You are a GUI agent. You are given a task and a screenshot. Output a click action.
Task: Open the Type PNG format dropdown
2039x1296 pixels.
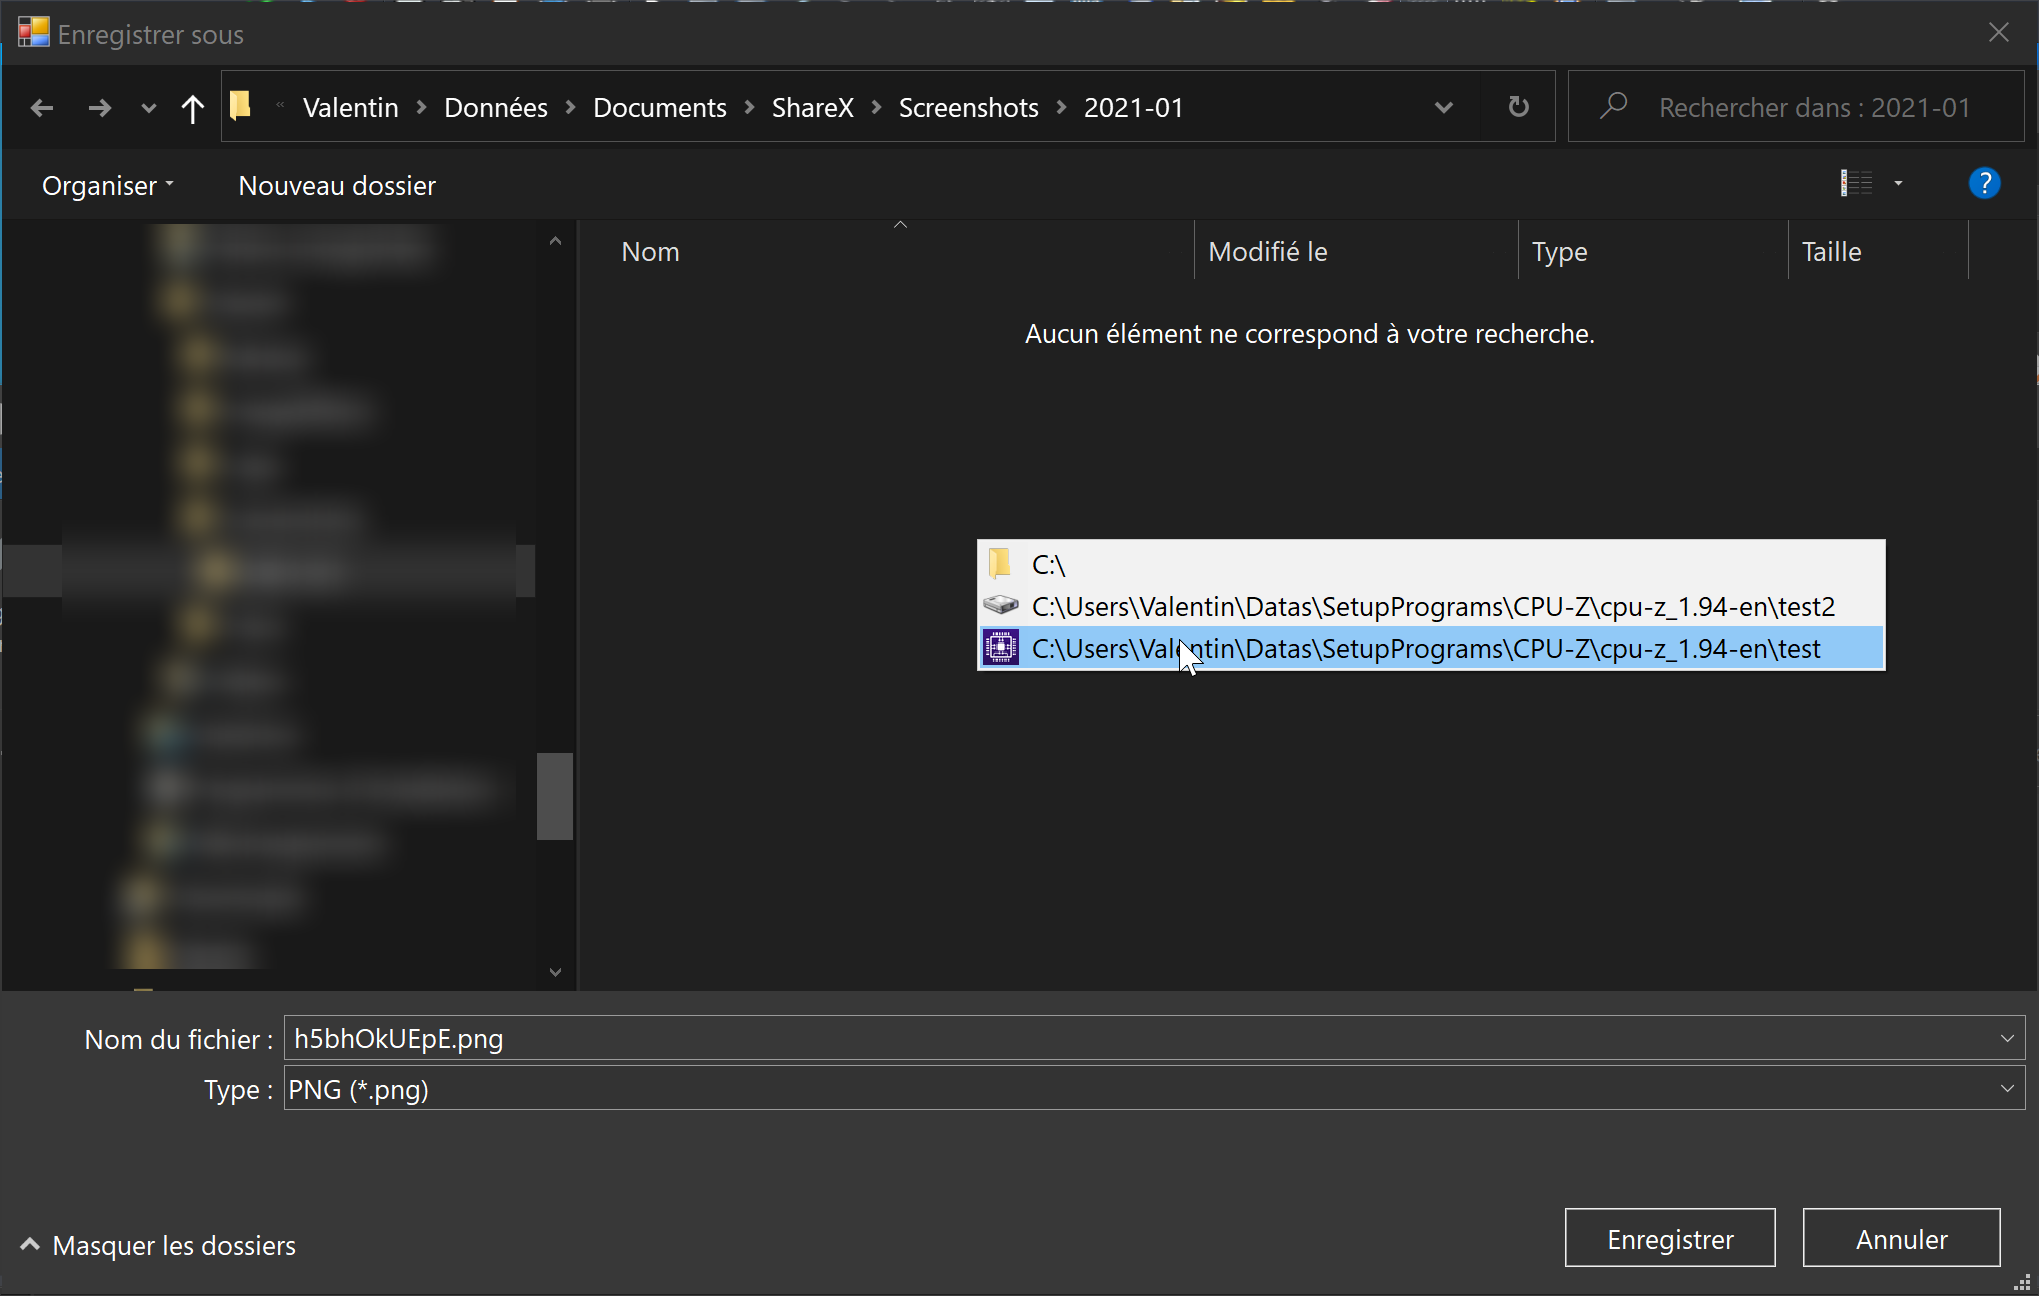tap(2006, 1089)
